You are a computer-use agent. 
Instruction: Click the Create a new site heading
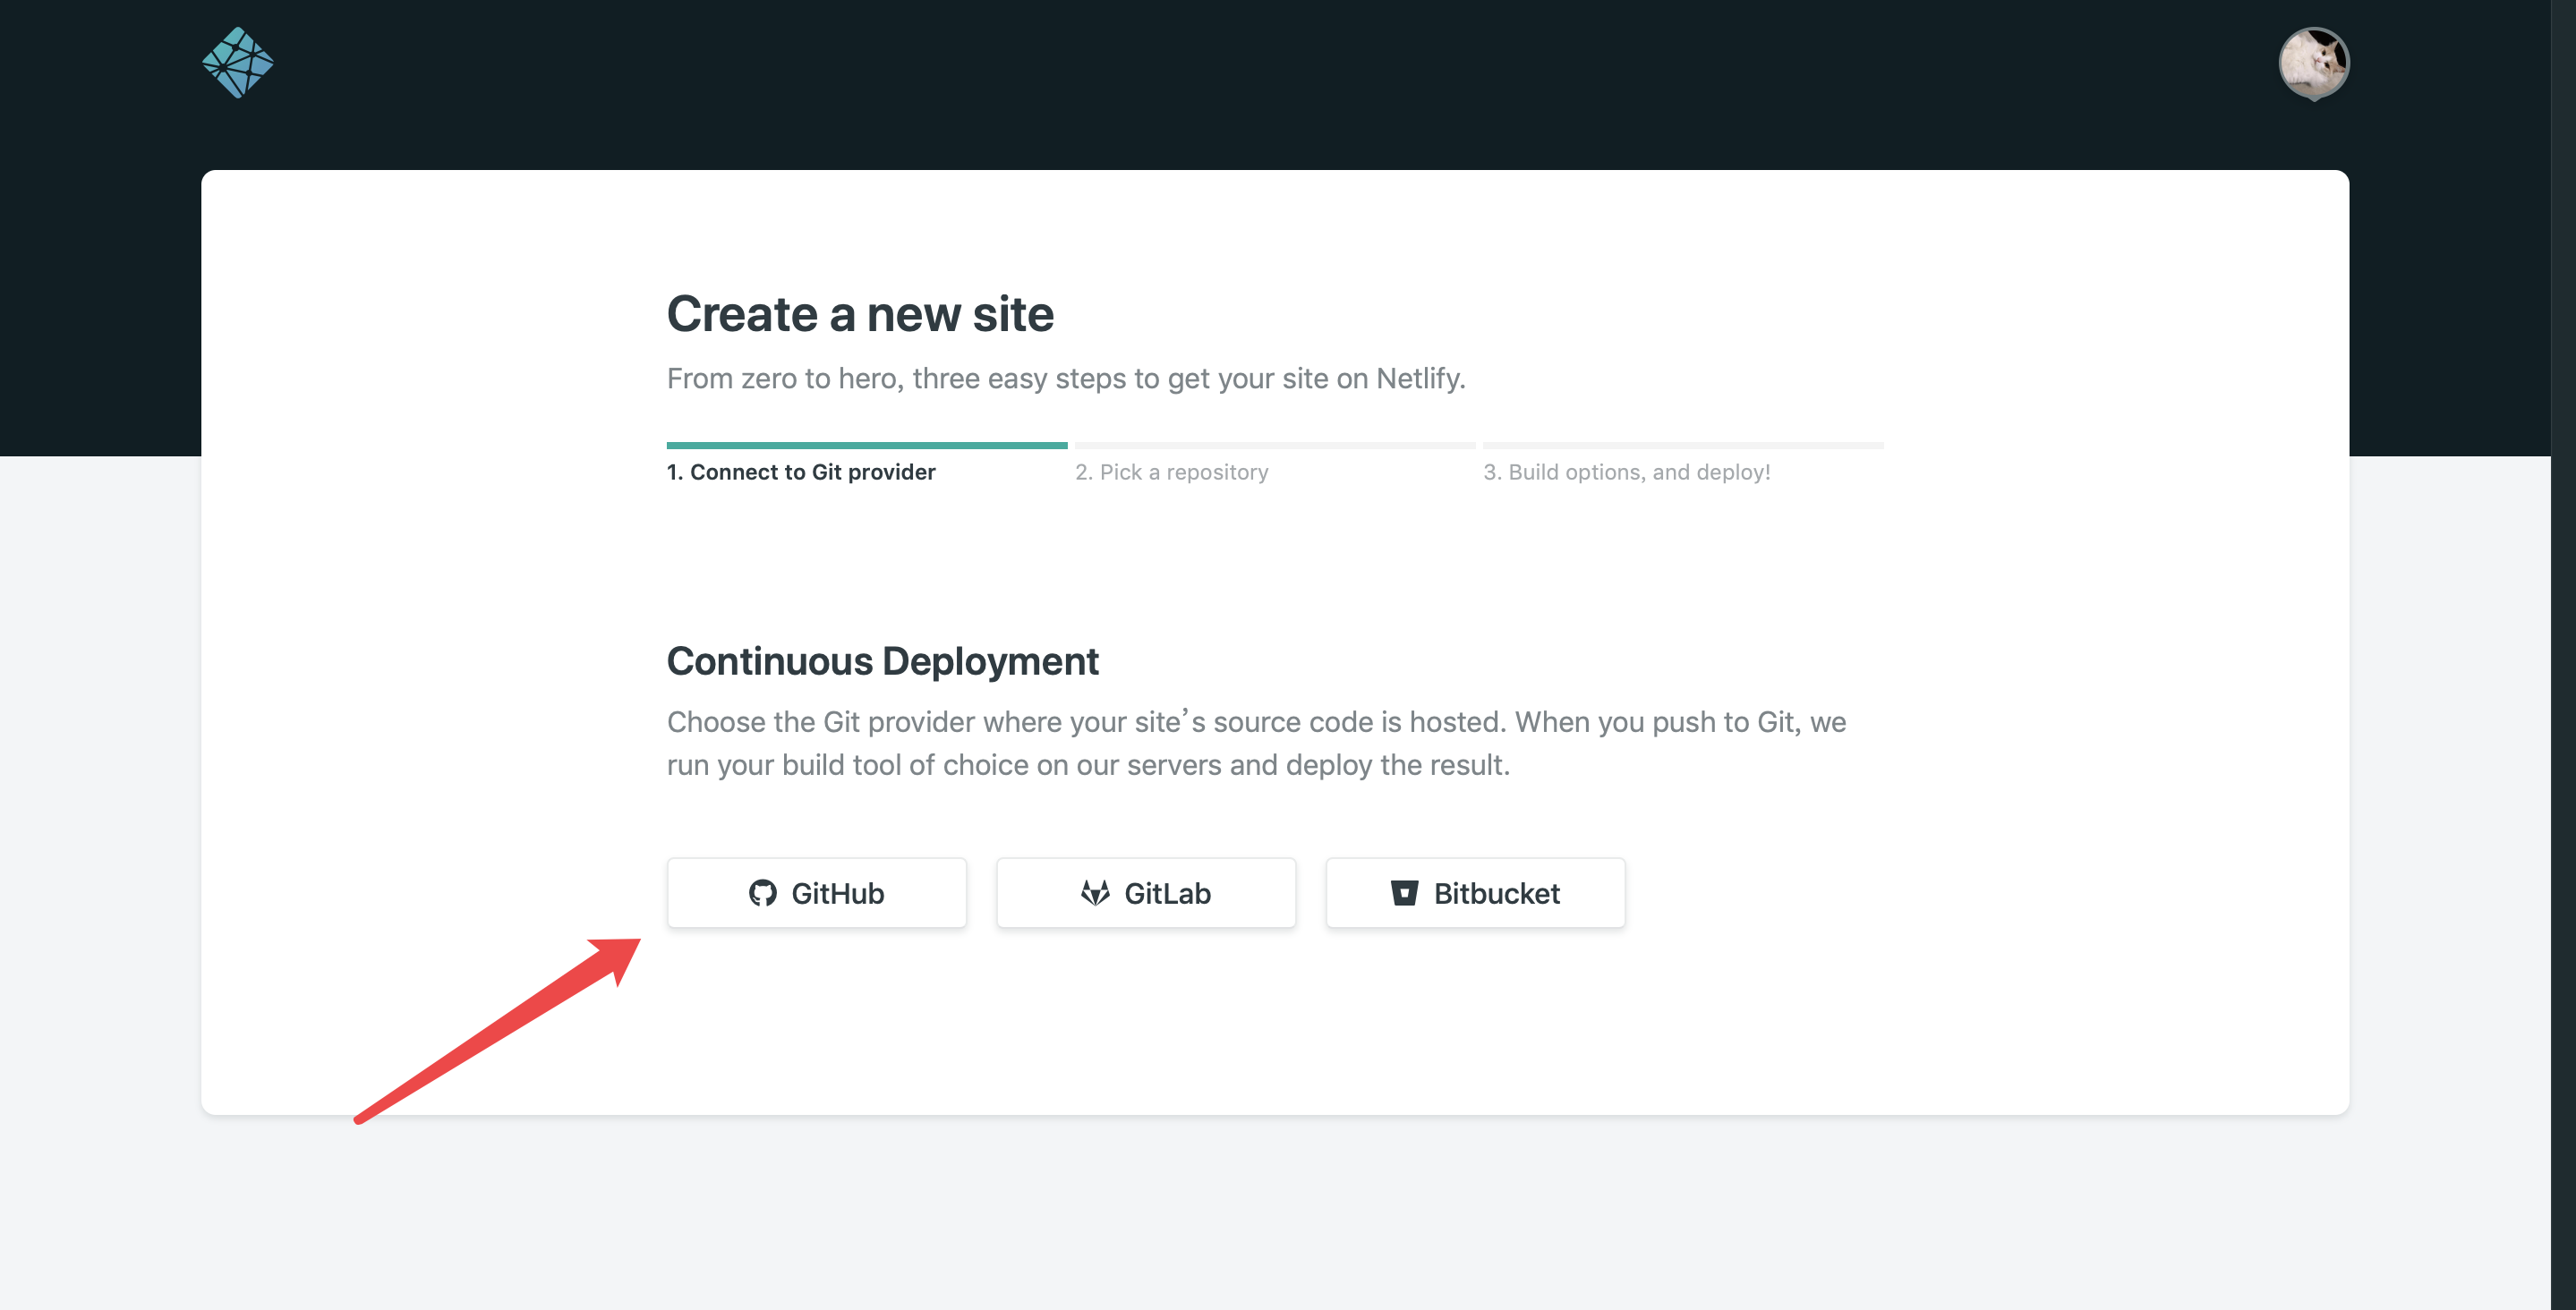[x=860, y=314]
